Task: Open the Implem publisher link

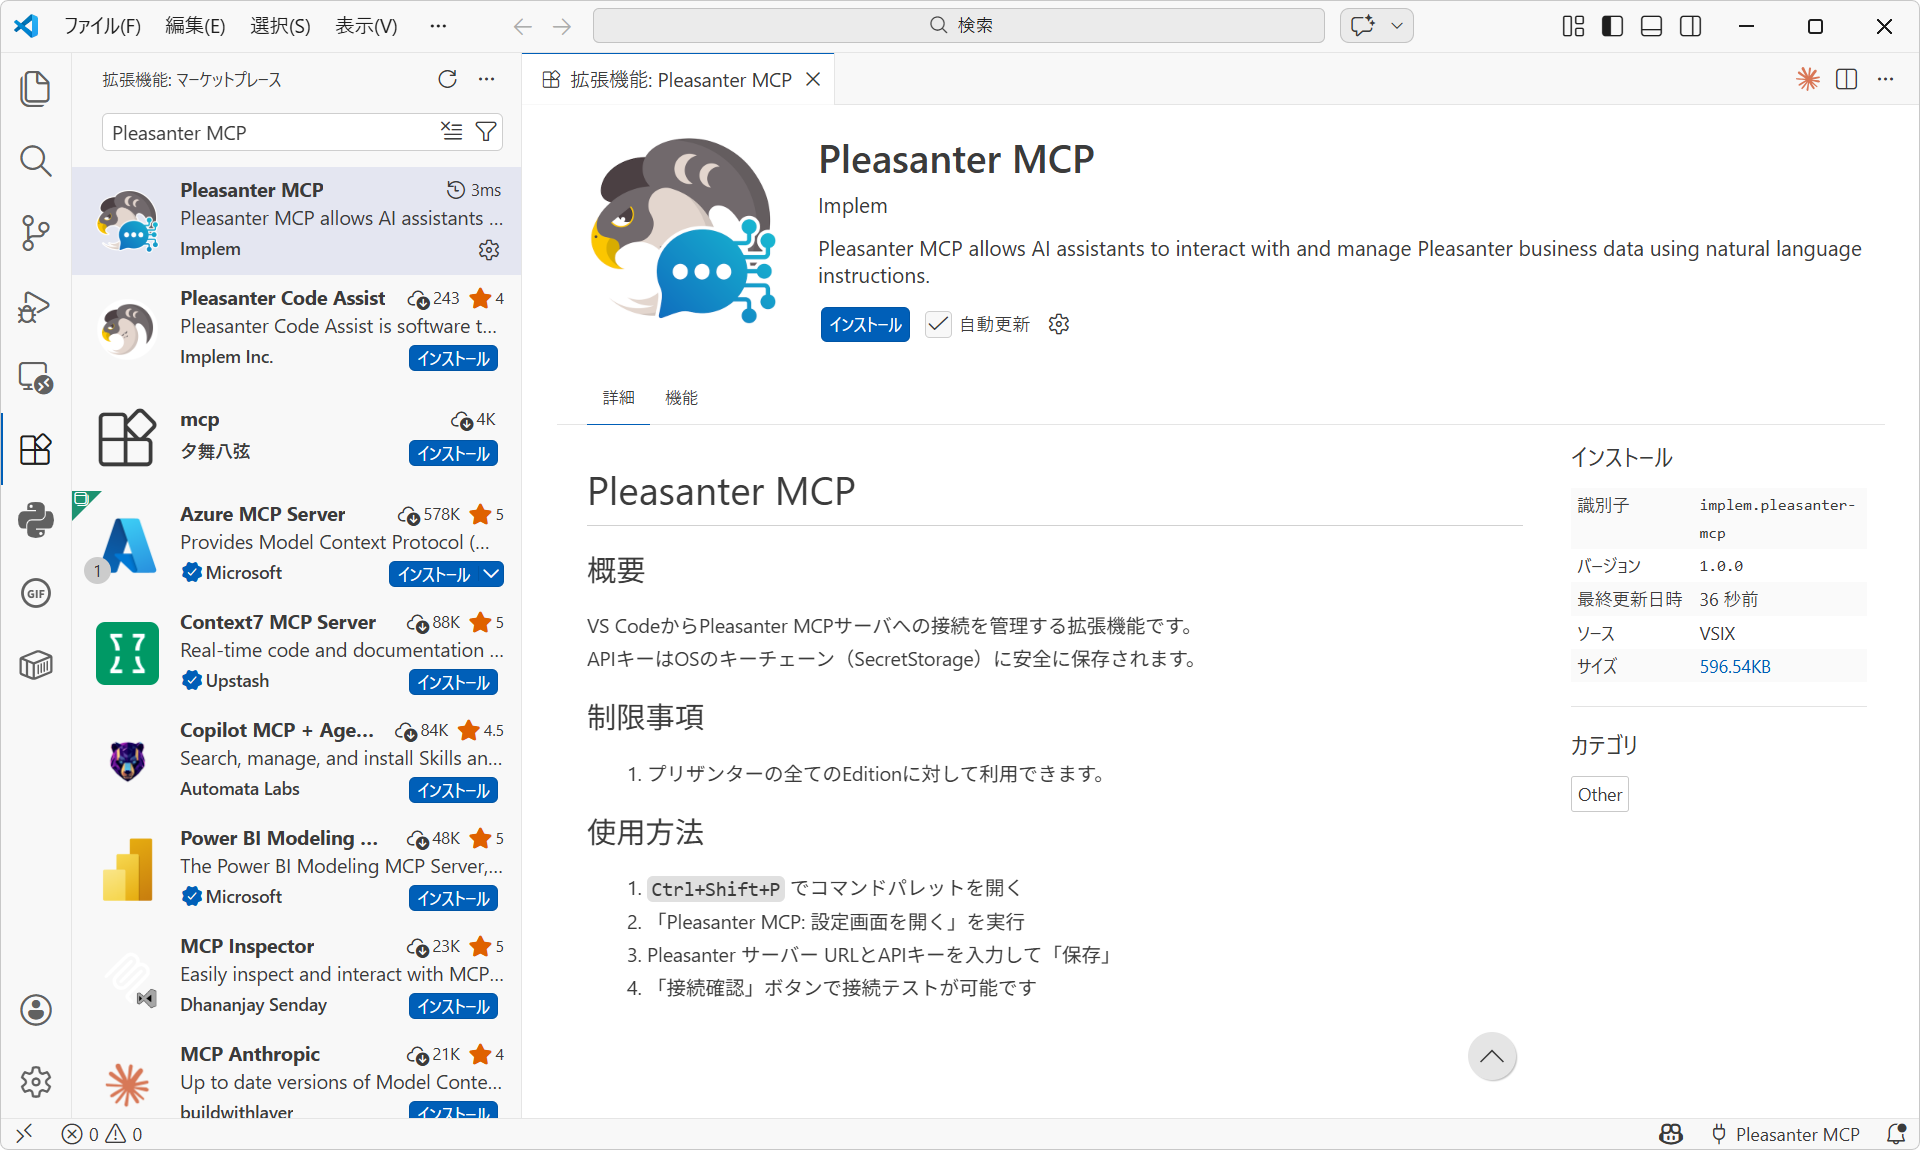Action: [x=852, y=206]
